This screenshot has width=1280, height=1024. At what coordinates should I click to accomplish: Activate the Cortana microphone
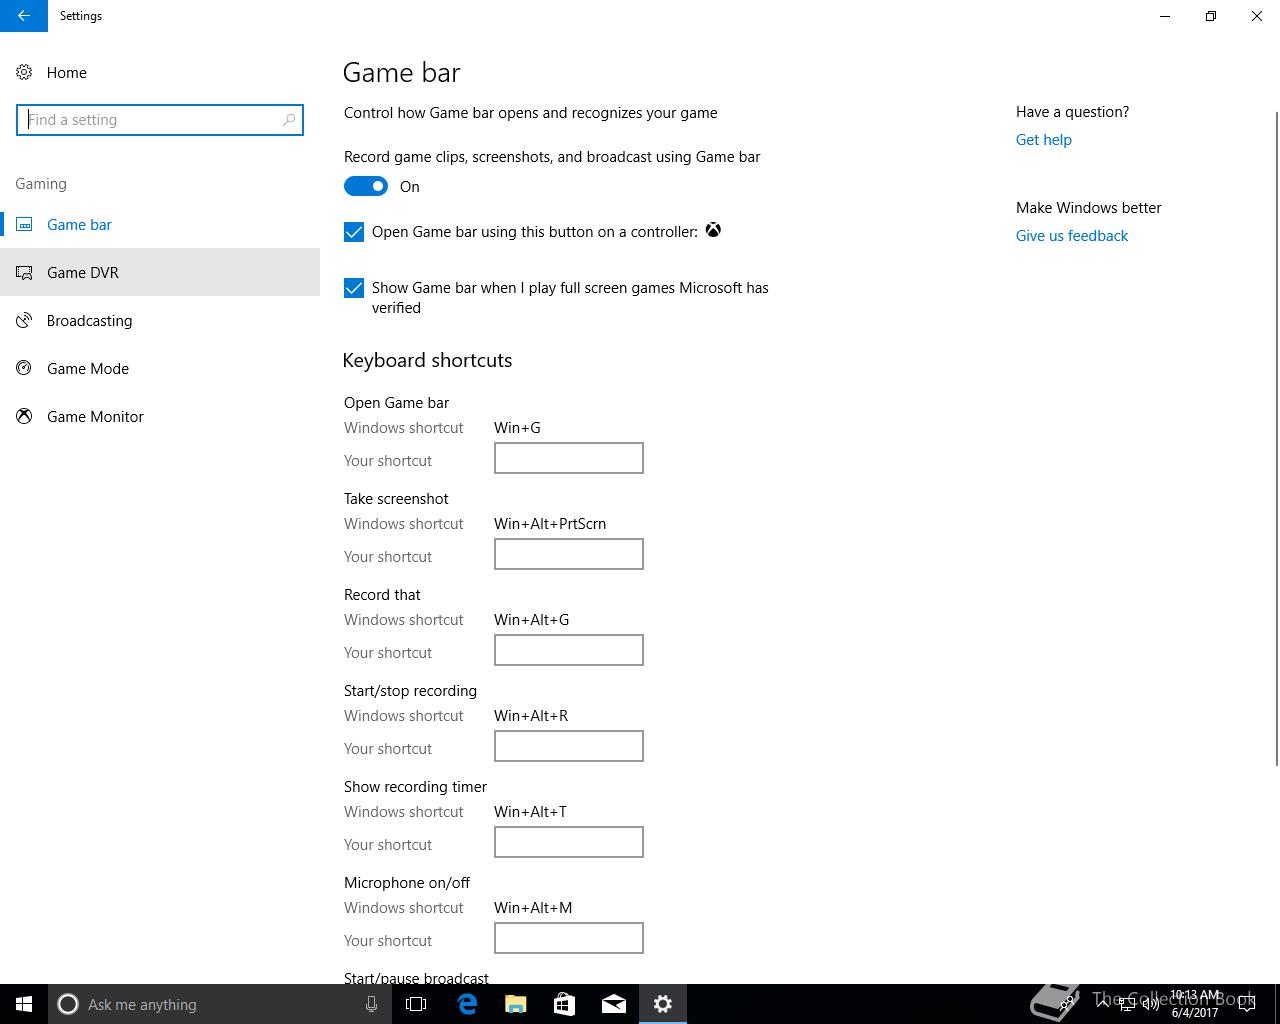click(371, 1004)
